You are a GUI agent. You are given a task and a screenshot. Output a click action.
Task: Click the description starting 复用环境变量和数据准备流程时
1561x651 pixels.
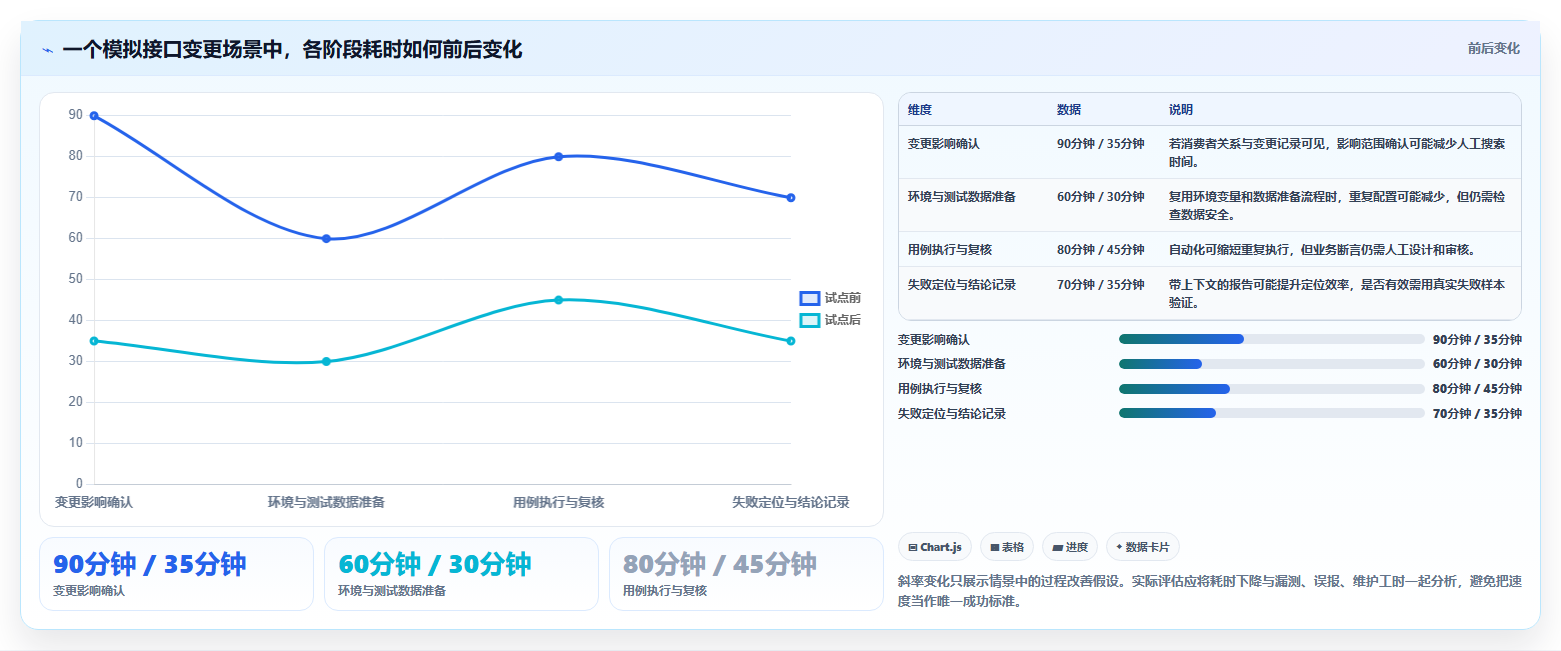(x=1338, y=206)
